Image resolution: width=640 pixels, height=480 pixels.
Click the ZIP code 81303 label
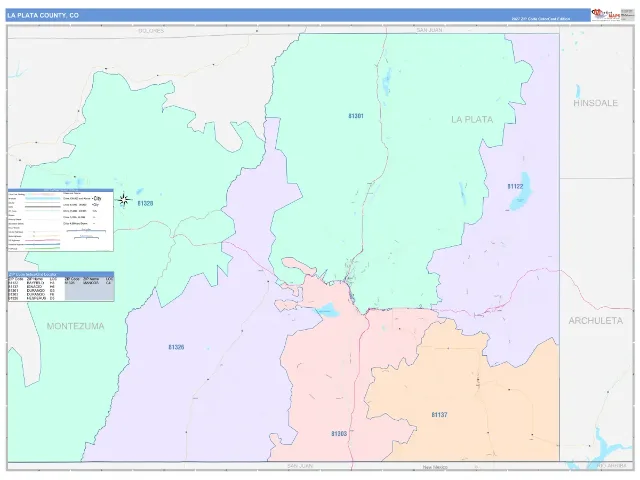339,433
